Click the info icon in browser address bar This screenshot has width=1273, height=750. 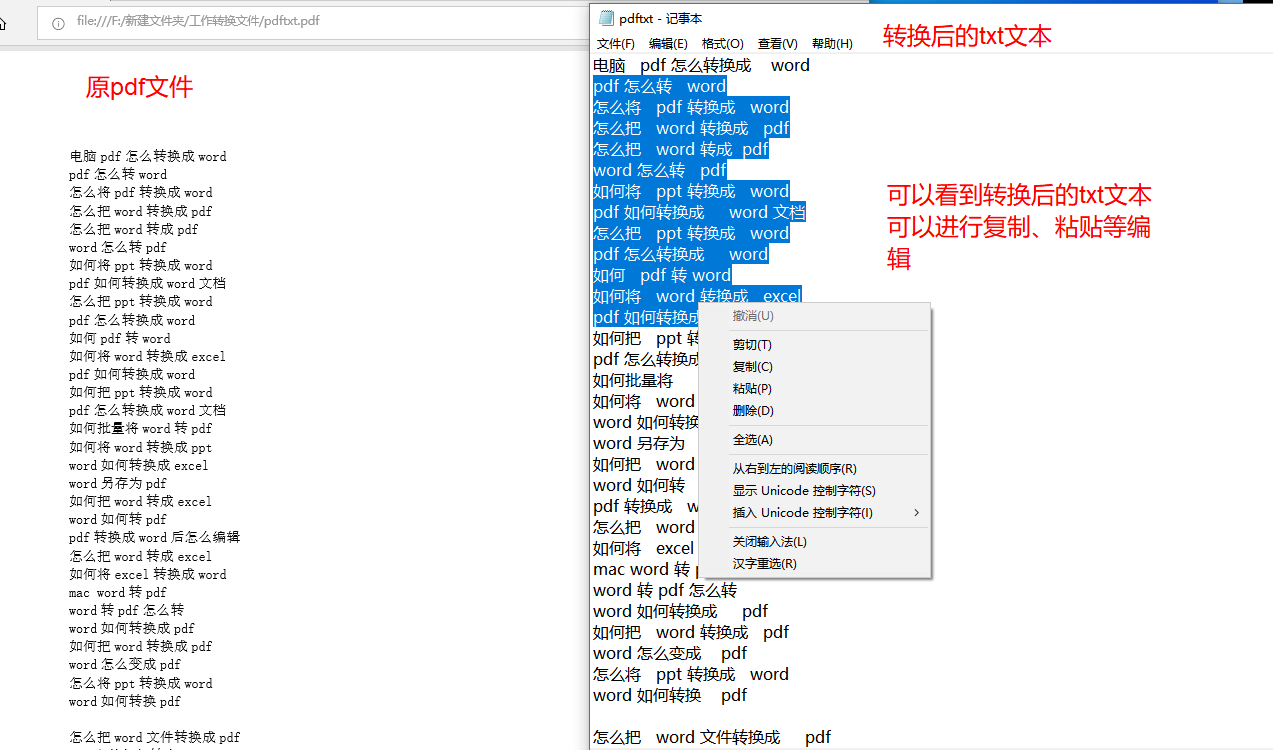coord(58,23)
